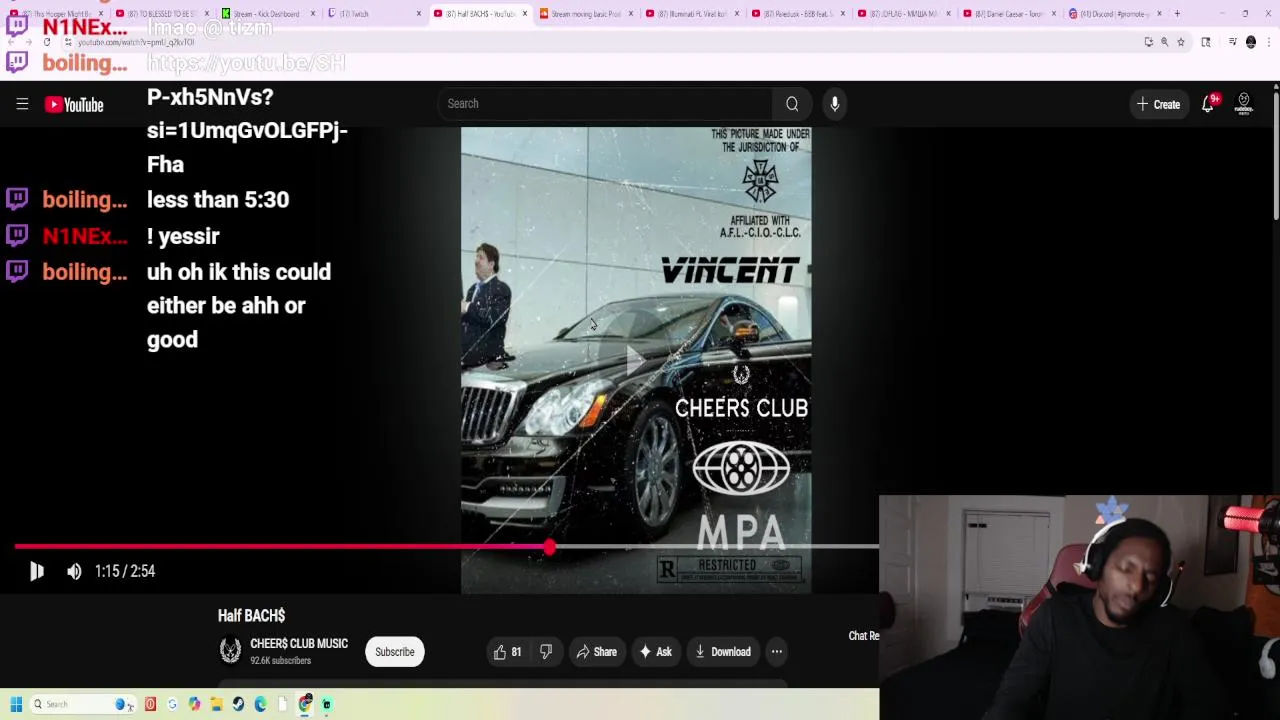
Task: Open Google Chrome from the taskbar
Action: [x=305, y=704]
